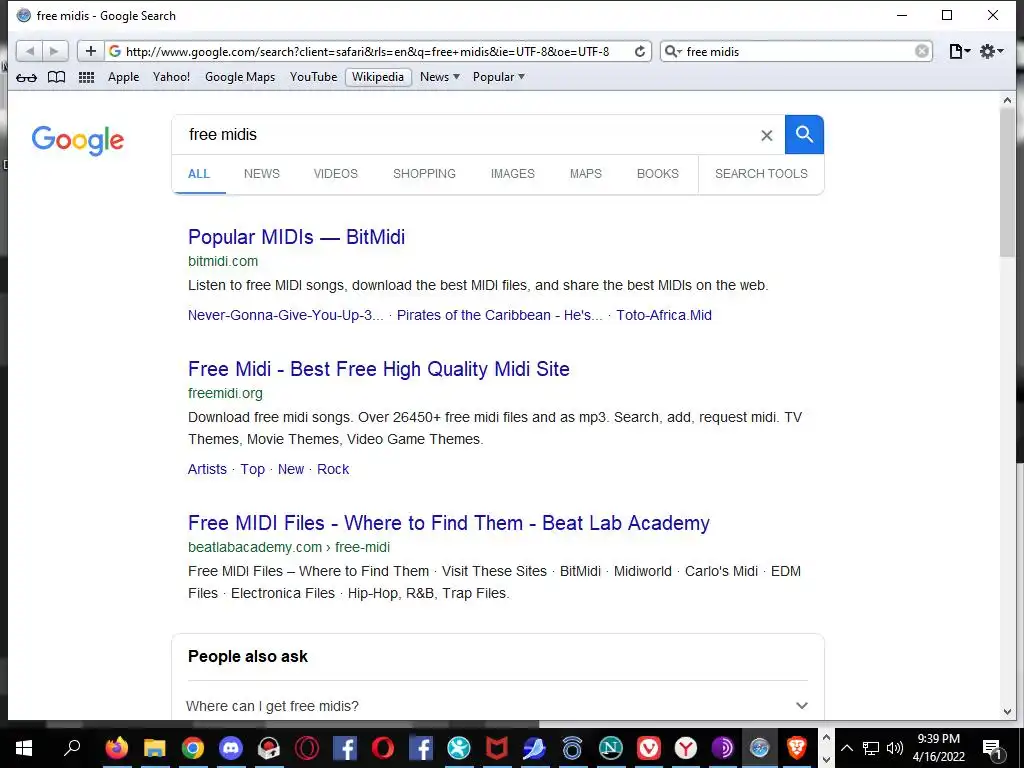Switch to the Videos results tab
The image size is (1024, 768).
(x=336, y=174)
